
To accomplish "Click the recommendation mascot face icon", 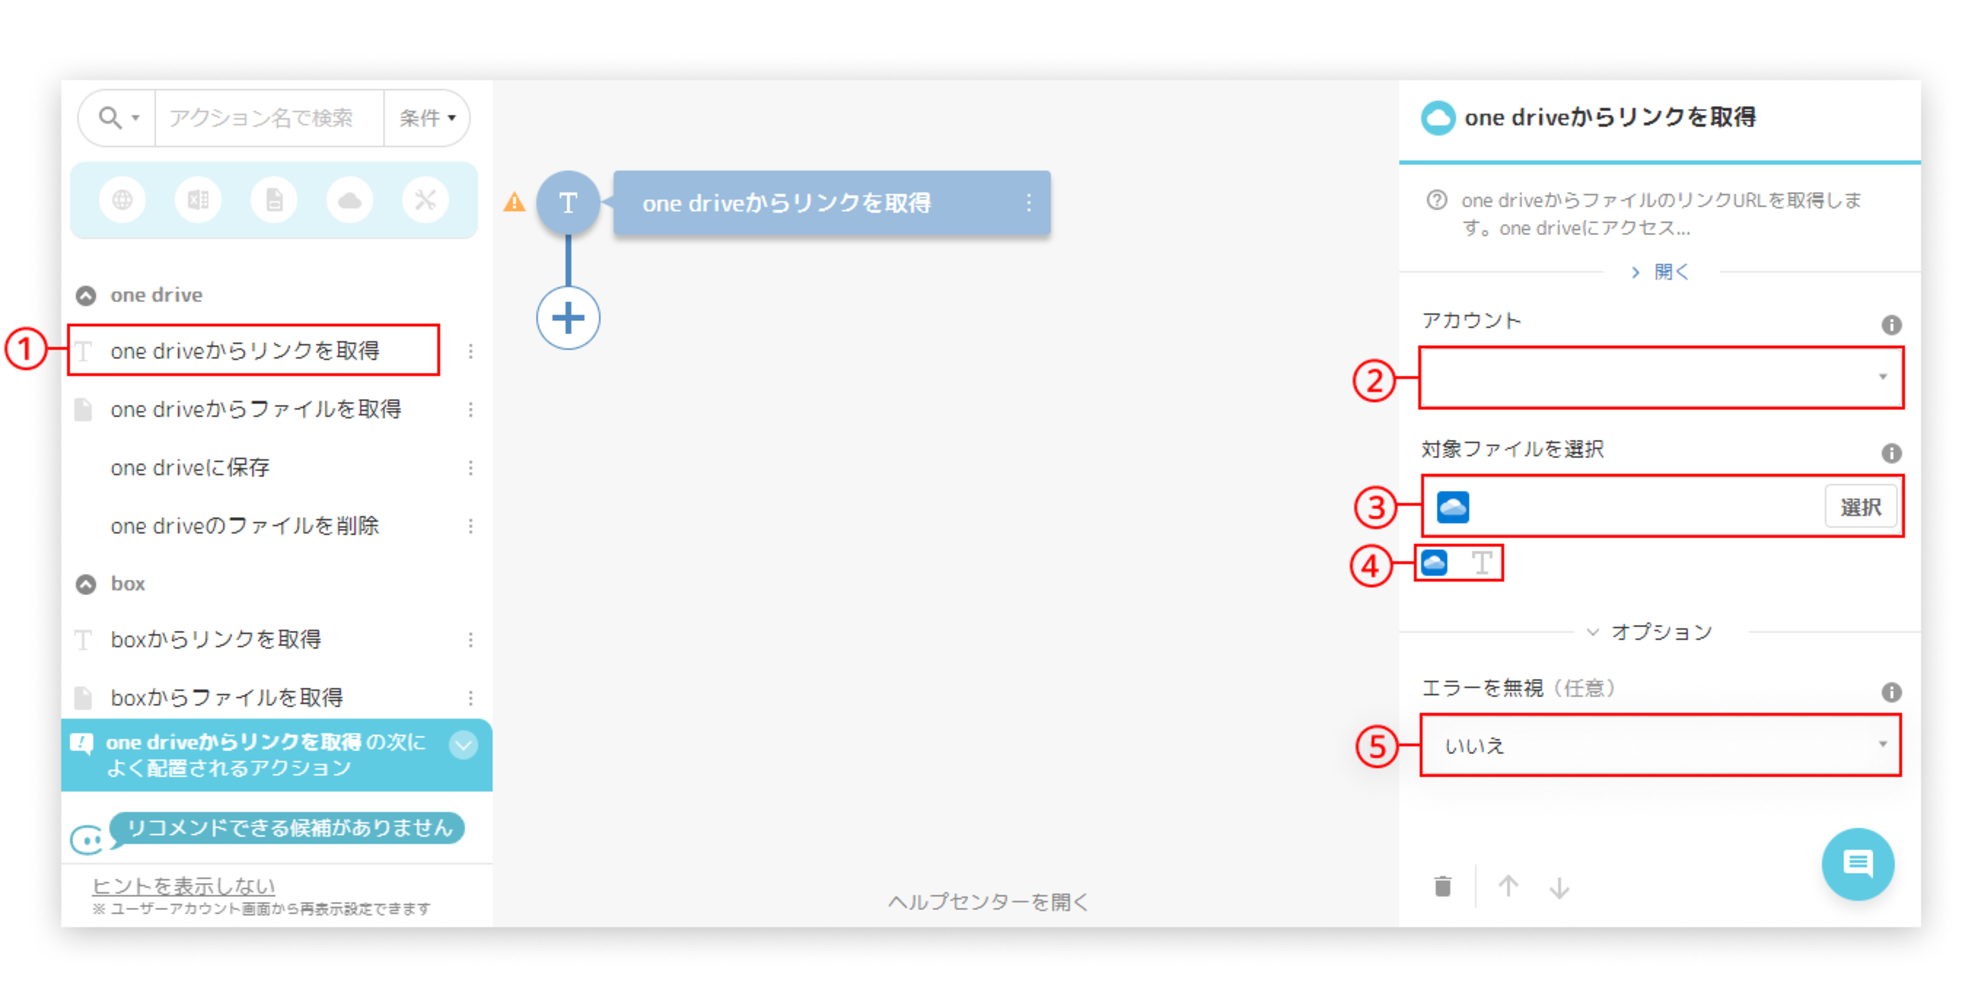I will 88,840.
